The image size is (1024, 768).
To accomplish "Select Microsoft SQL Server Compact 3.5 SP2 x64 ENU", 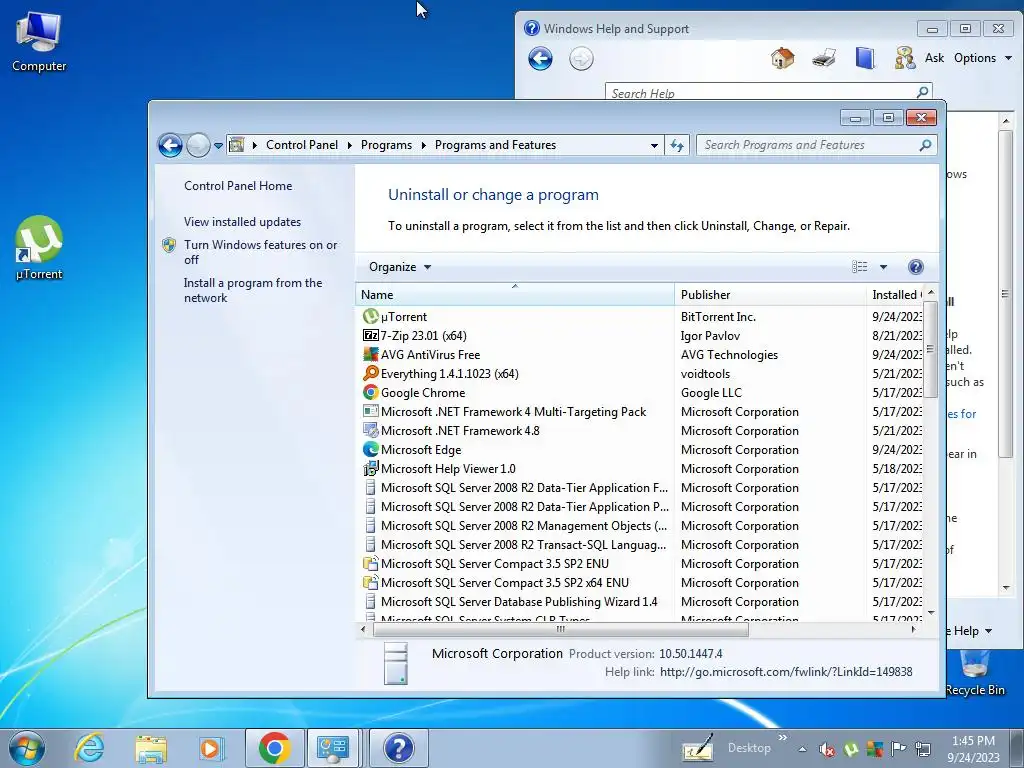I will coord(505,583).
